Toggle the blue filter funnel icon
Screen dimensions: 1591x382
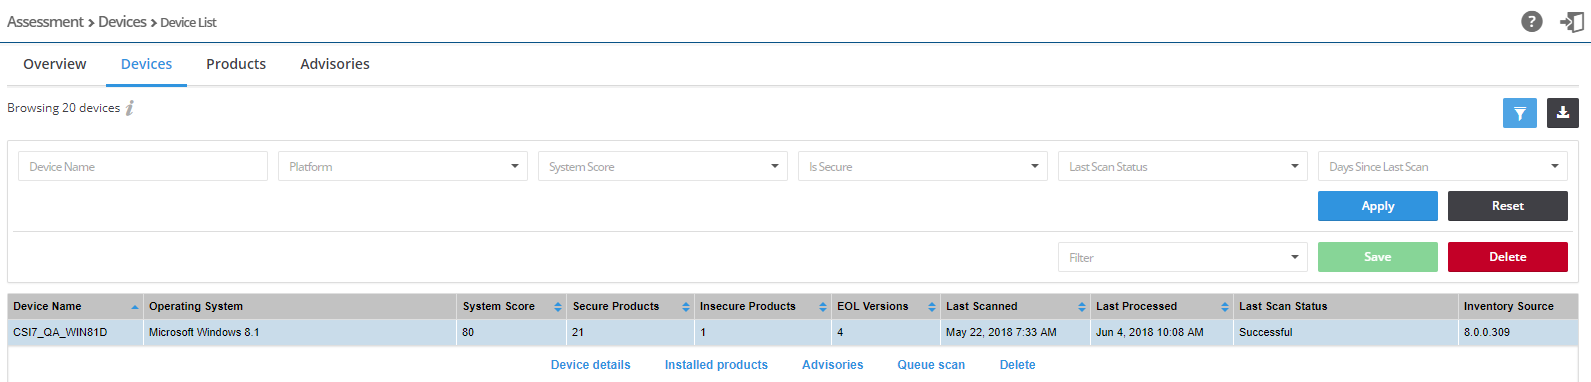(1520, 113)
